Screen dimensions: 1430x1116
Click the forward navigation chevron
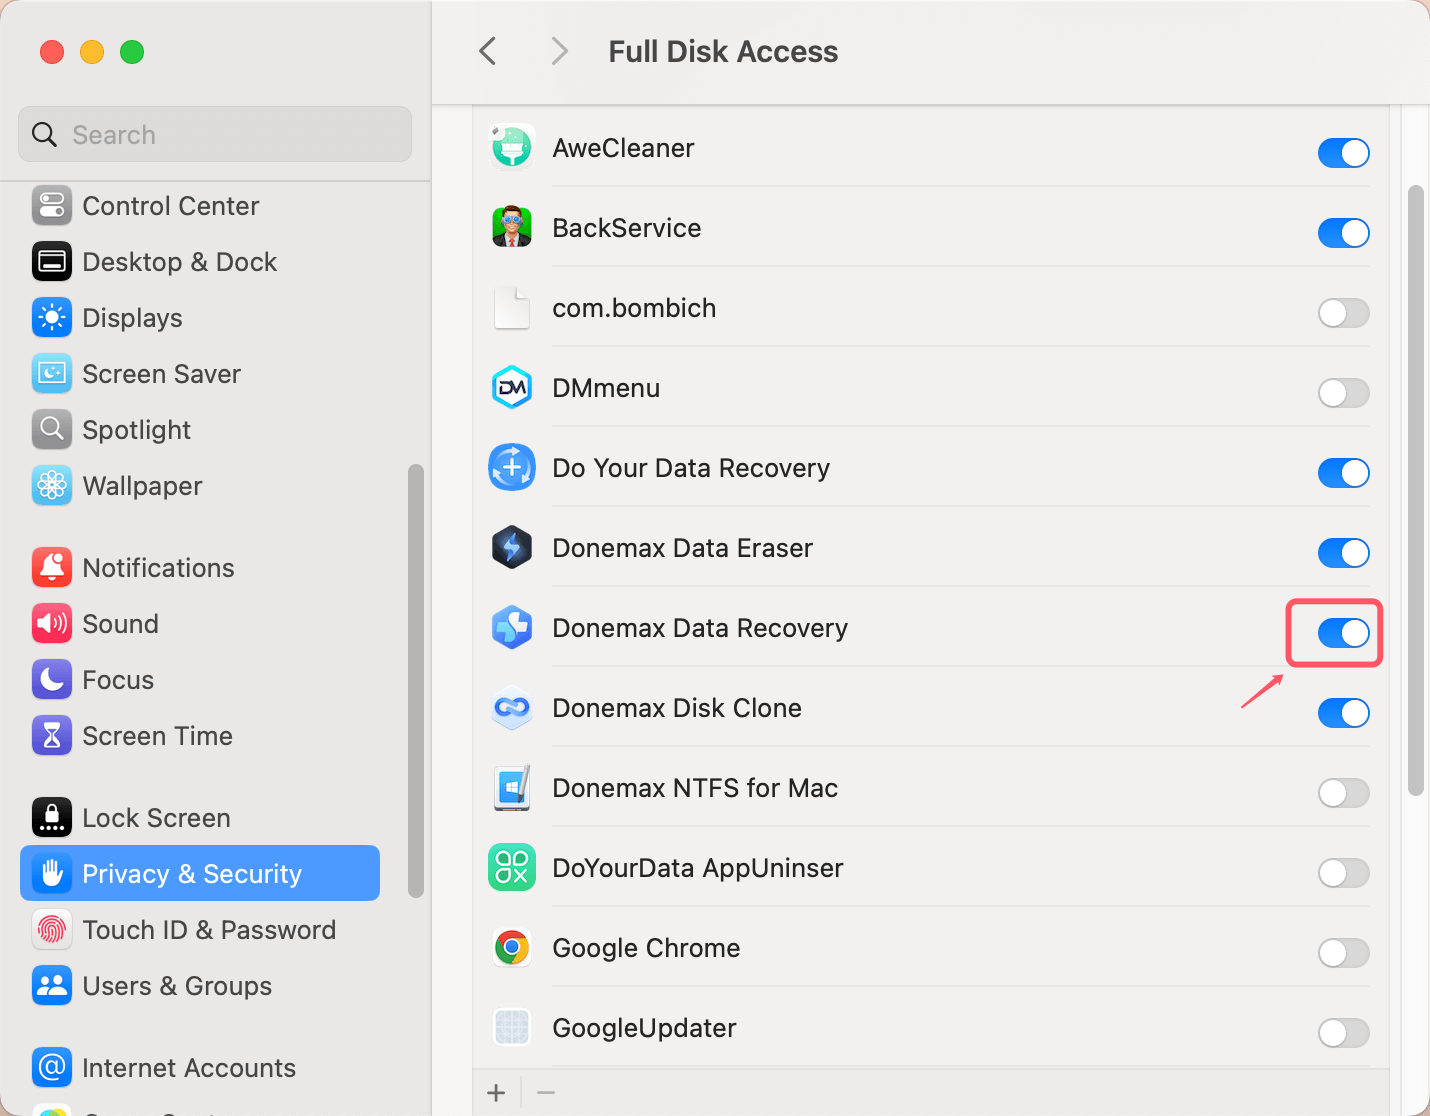point(559,50)
